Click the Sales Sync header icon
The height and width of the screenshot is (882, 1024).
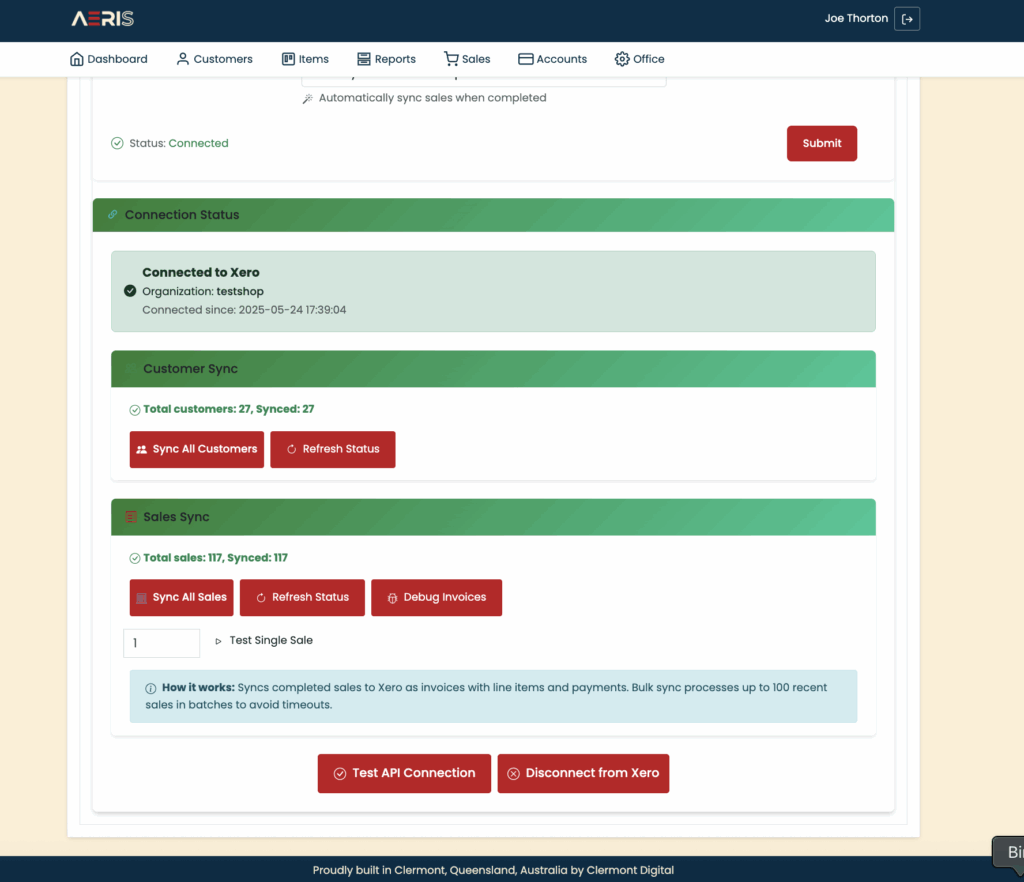tap(131, 517)
